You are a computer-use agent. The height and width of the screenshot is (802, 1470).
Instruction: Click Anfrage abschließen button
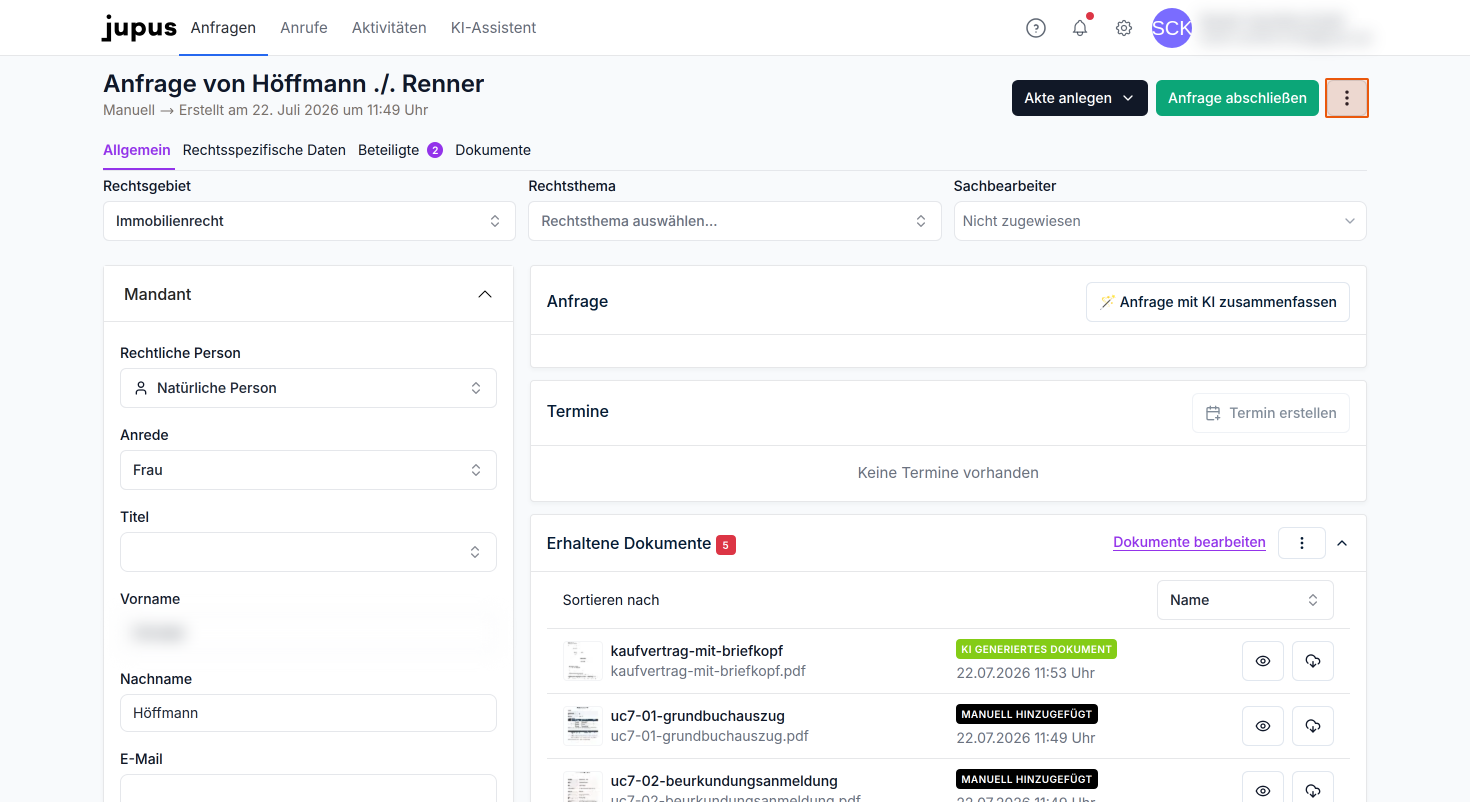(1237, 98)
